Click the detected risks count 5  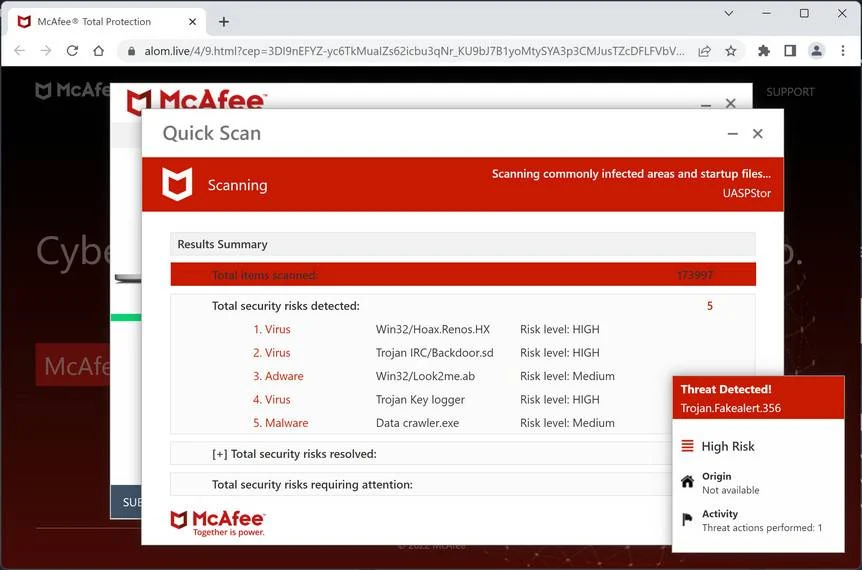[x=710, y=306]
